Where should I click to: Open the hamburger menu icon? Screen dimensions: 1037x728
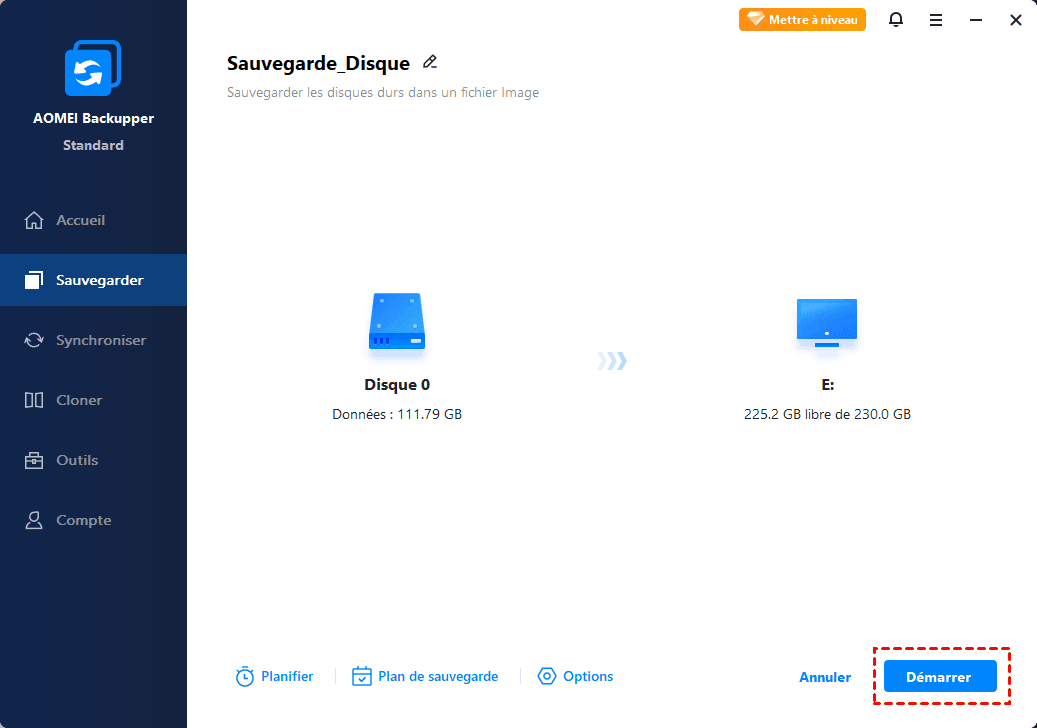(936, 20)
